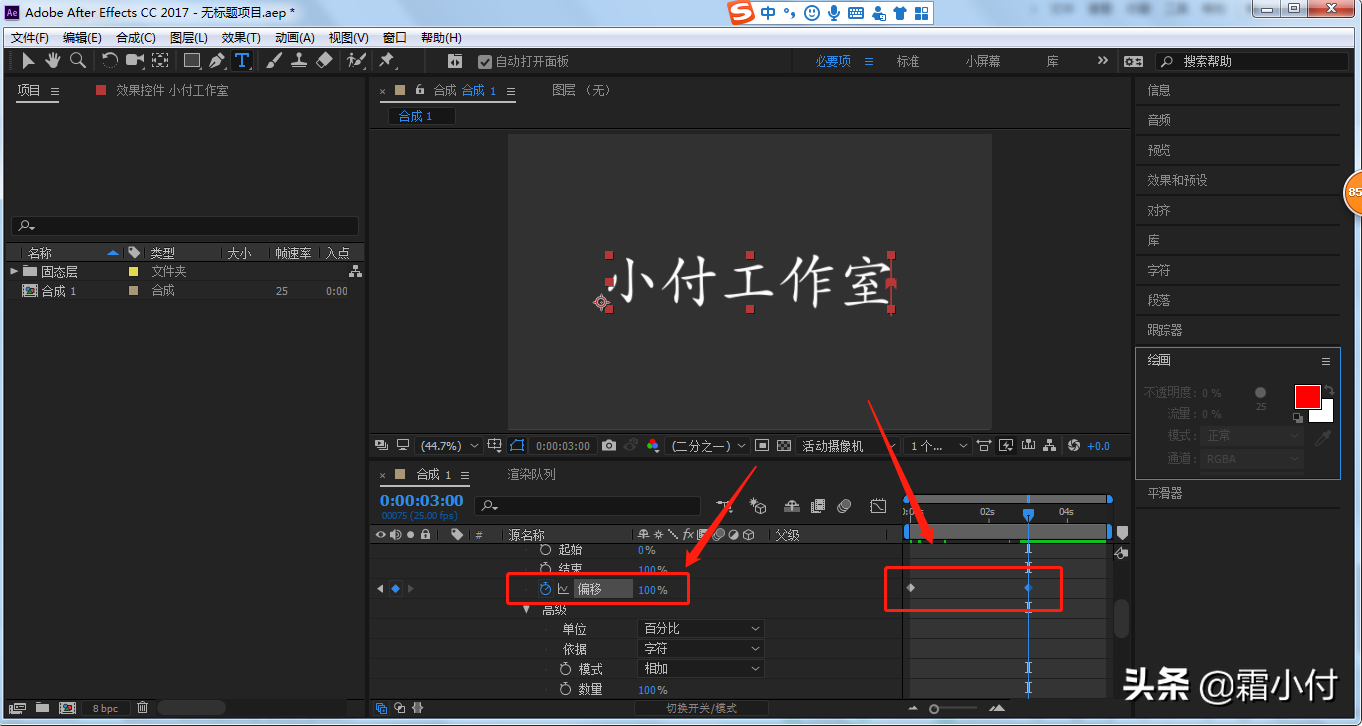Screen dimensions: 1362x726
Task: Select the Hand tool in toolbar
Action: (x=52, y=61)
